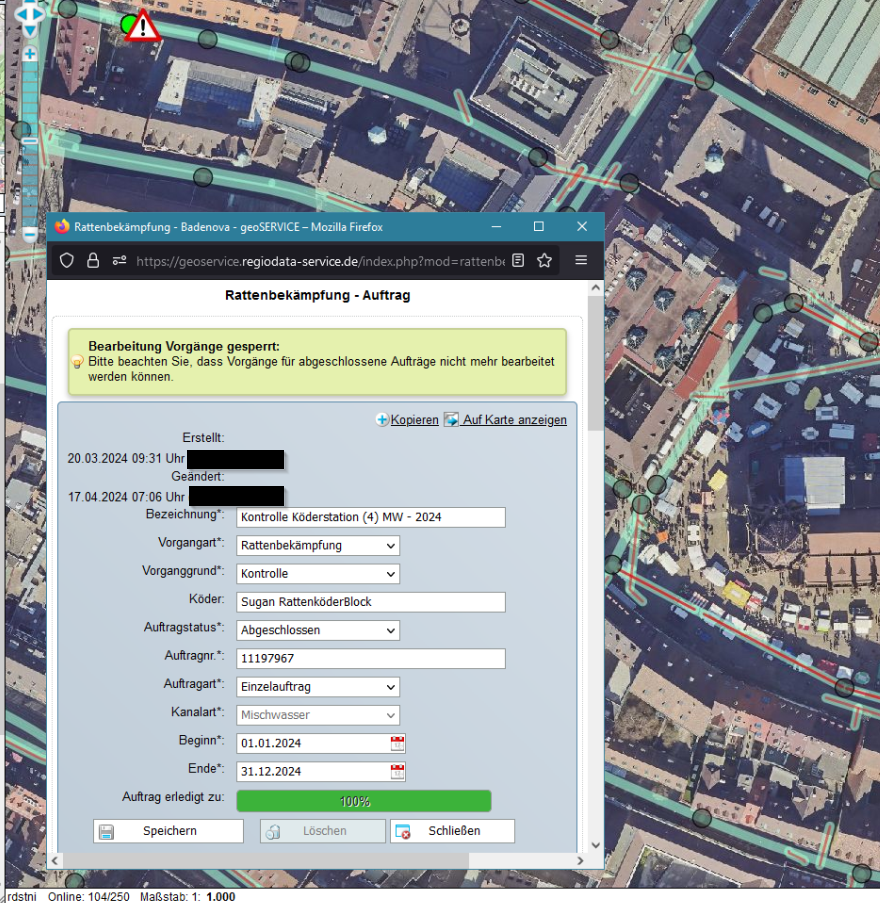Open calendar picker for Ende date
The width and height of the screenshot is (880, 903).
pyautogui.click(x=397, y=771)
